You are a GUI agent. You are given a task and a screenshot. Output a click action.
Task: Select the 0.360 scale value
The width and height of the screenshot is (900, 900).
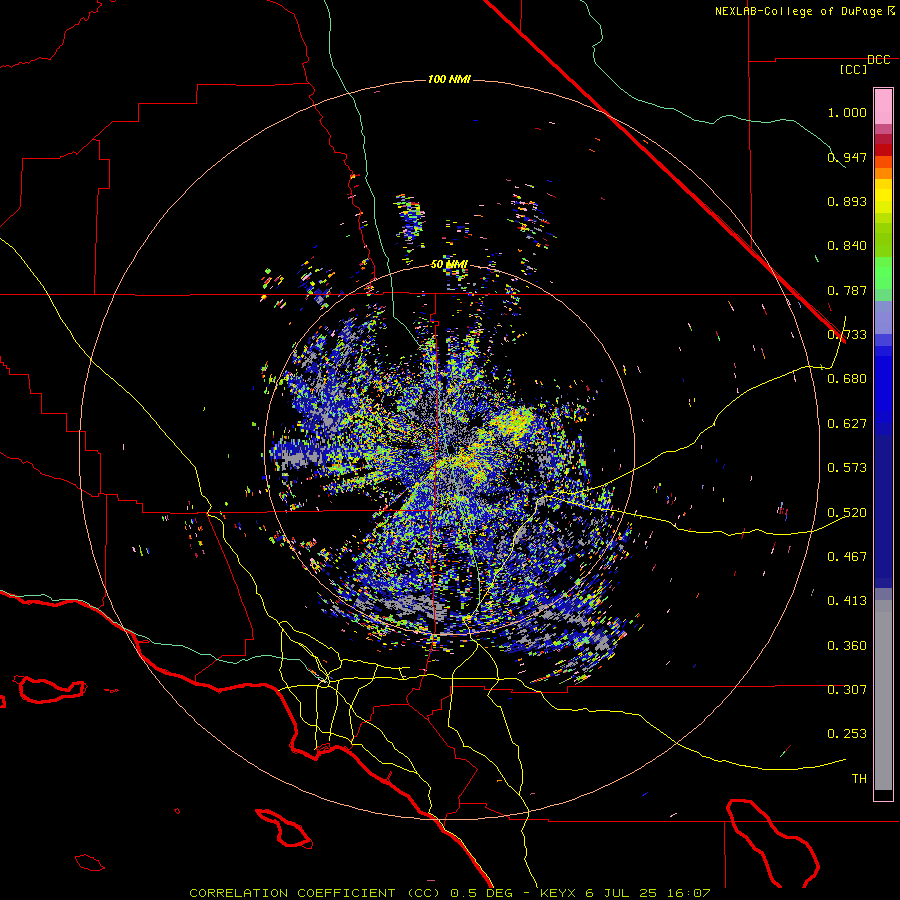(847, 646)
